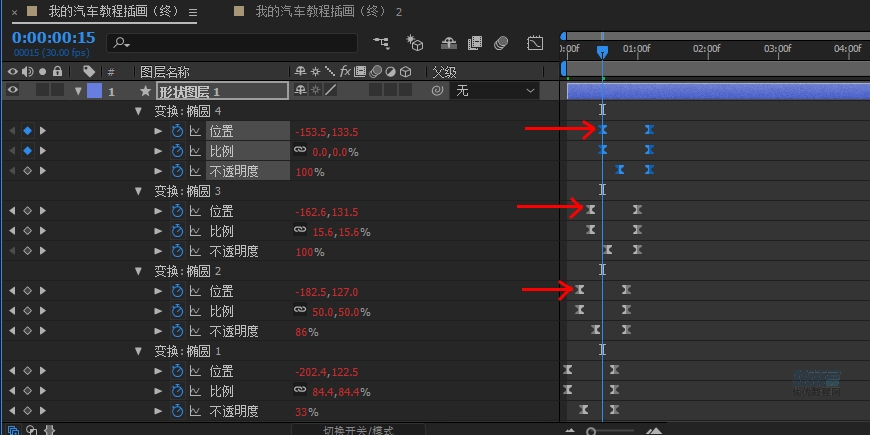Click 椭圆 2 不透明度 value 86%
The height and width of the screenshot is (435, 870).
click(x=307, y=332)
